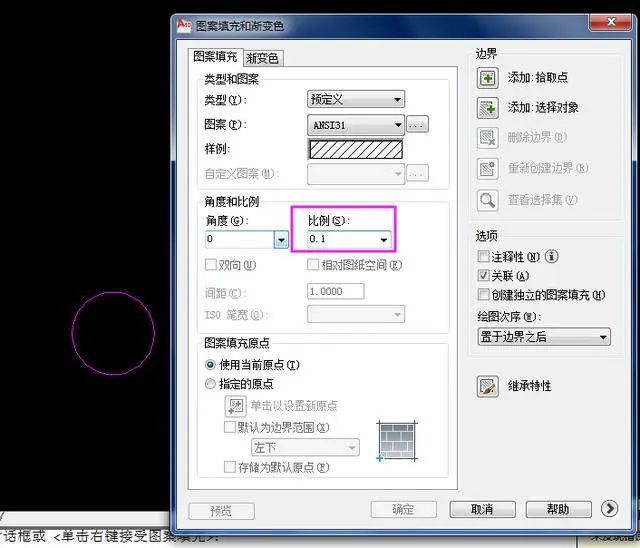Click the annotative info icon next to 注释性
Image resolution: width=640 pixels, height=548 pixels.
551,256
